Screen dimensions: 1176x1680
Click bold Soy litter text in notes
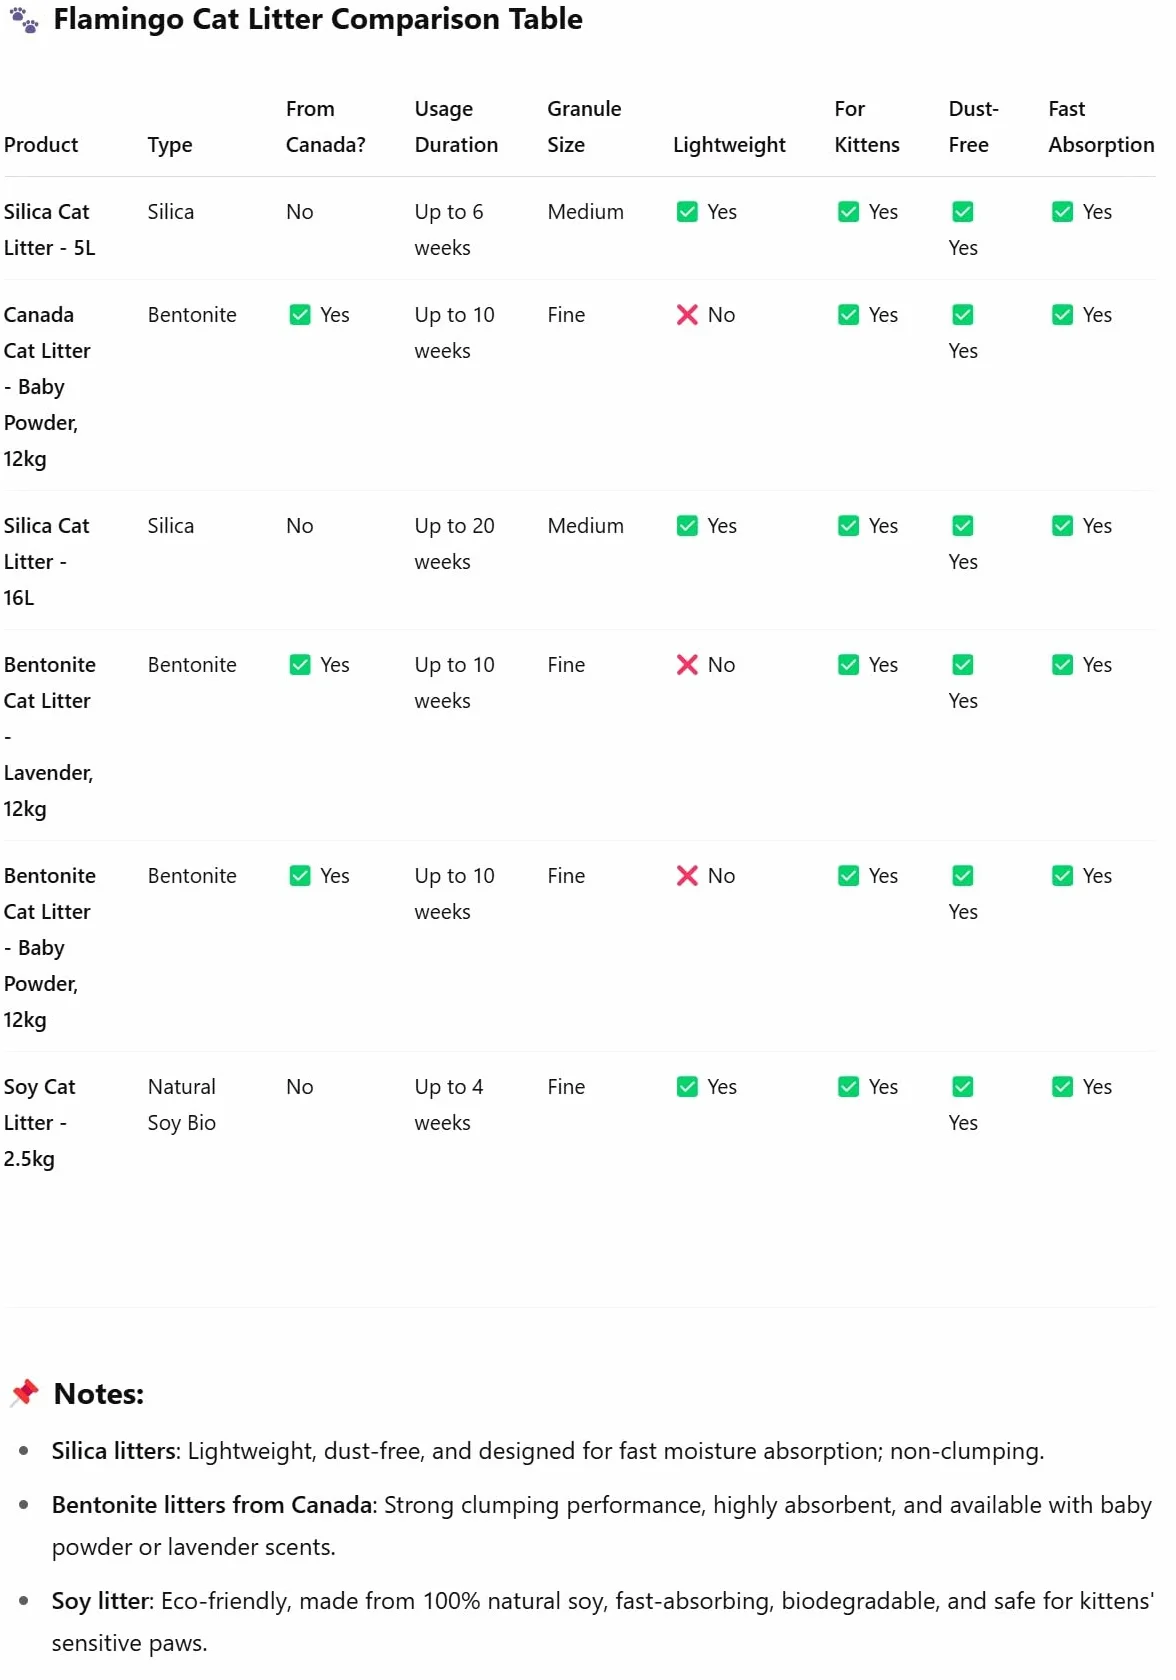click(x=101, y=1601)
